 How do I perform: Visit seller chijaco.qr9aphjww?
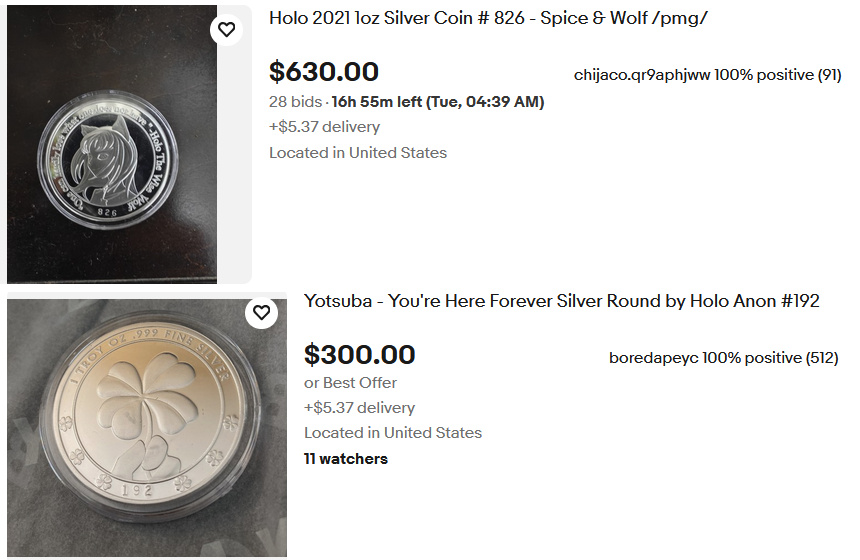click(x=640, y=75)
